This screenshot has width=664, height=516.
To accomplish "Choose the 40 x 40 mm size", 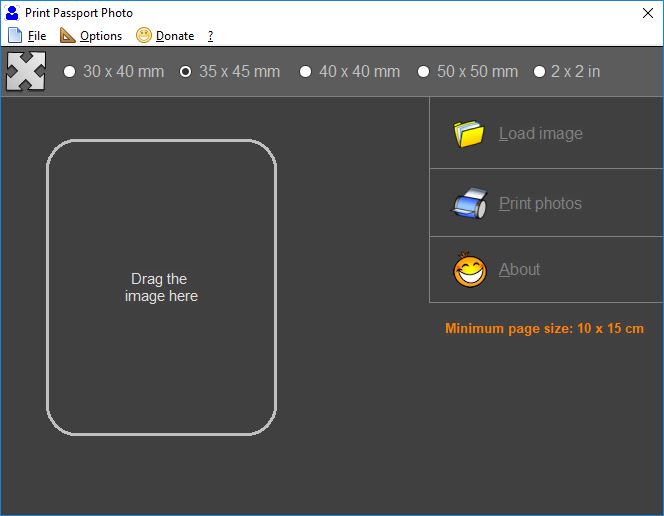I will (306, 72).
